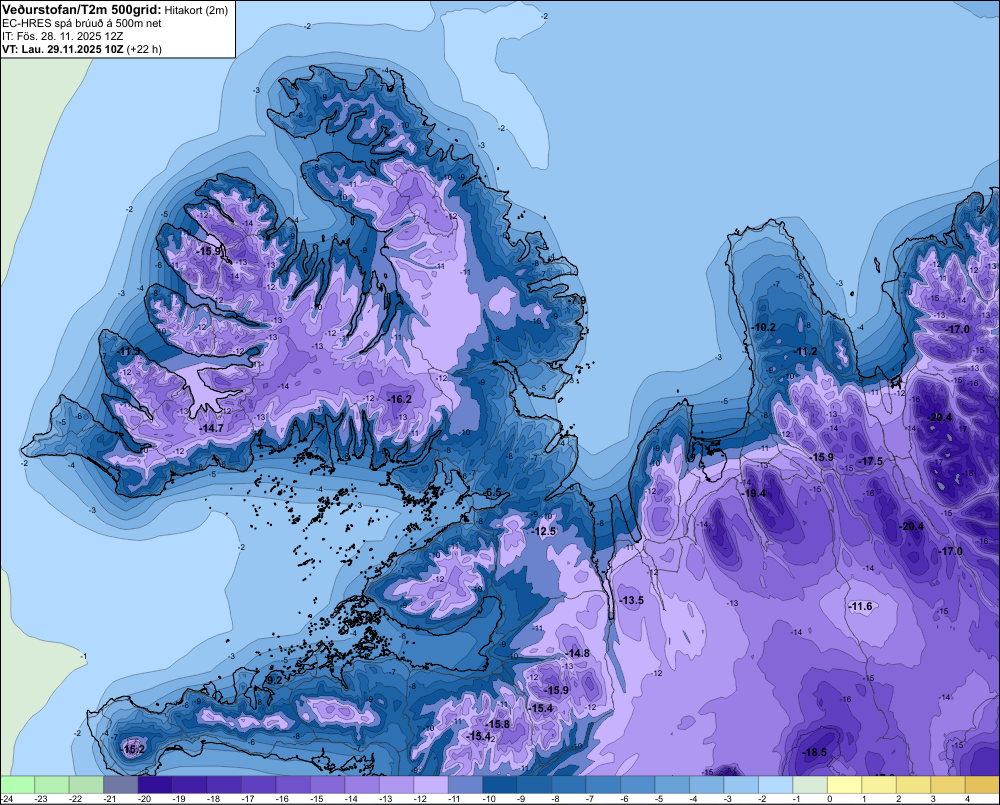Click the legend scale label -14

(351, 799)
